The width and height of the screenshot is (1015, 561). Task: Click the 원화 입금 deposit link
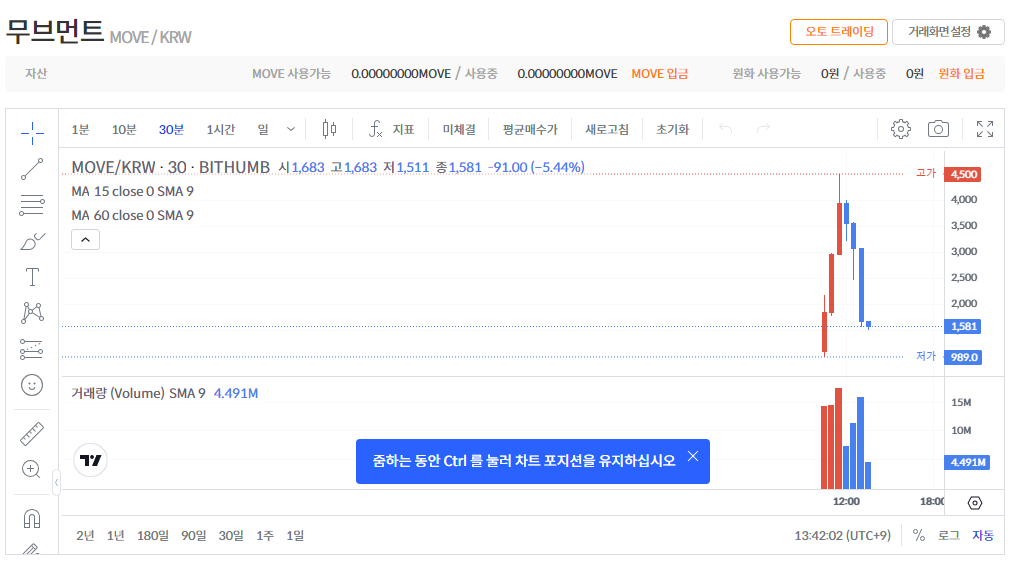coord(961,74)
